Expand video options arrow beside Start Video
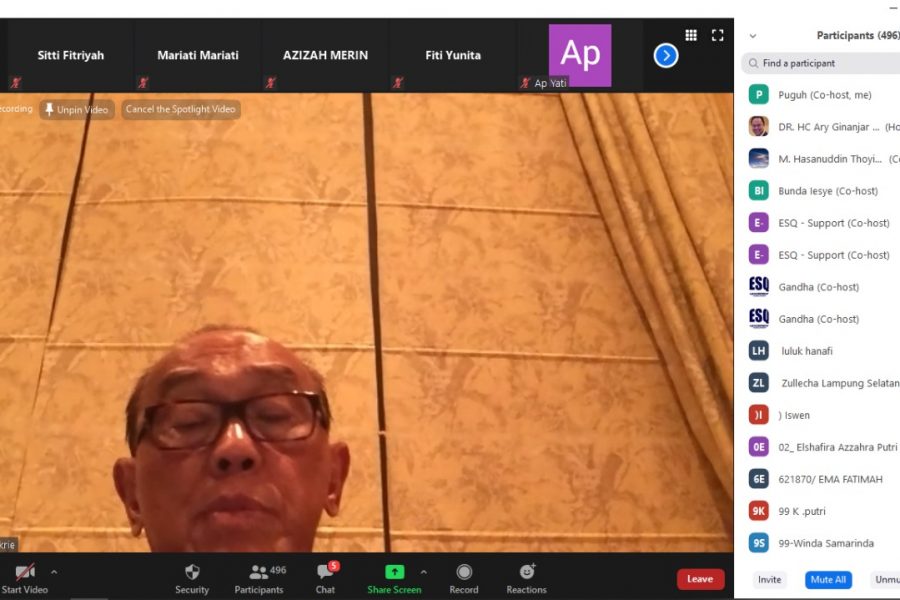Viewport: 900px width, 600px height. (54, 572)
